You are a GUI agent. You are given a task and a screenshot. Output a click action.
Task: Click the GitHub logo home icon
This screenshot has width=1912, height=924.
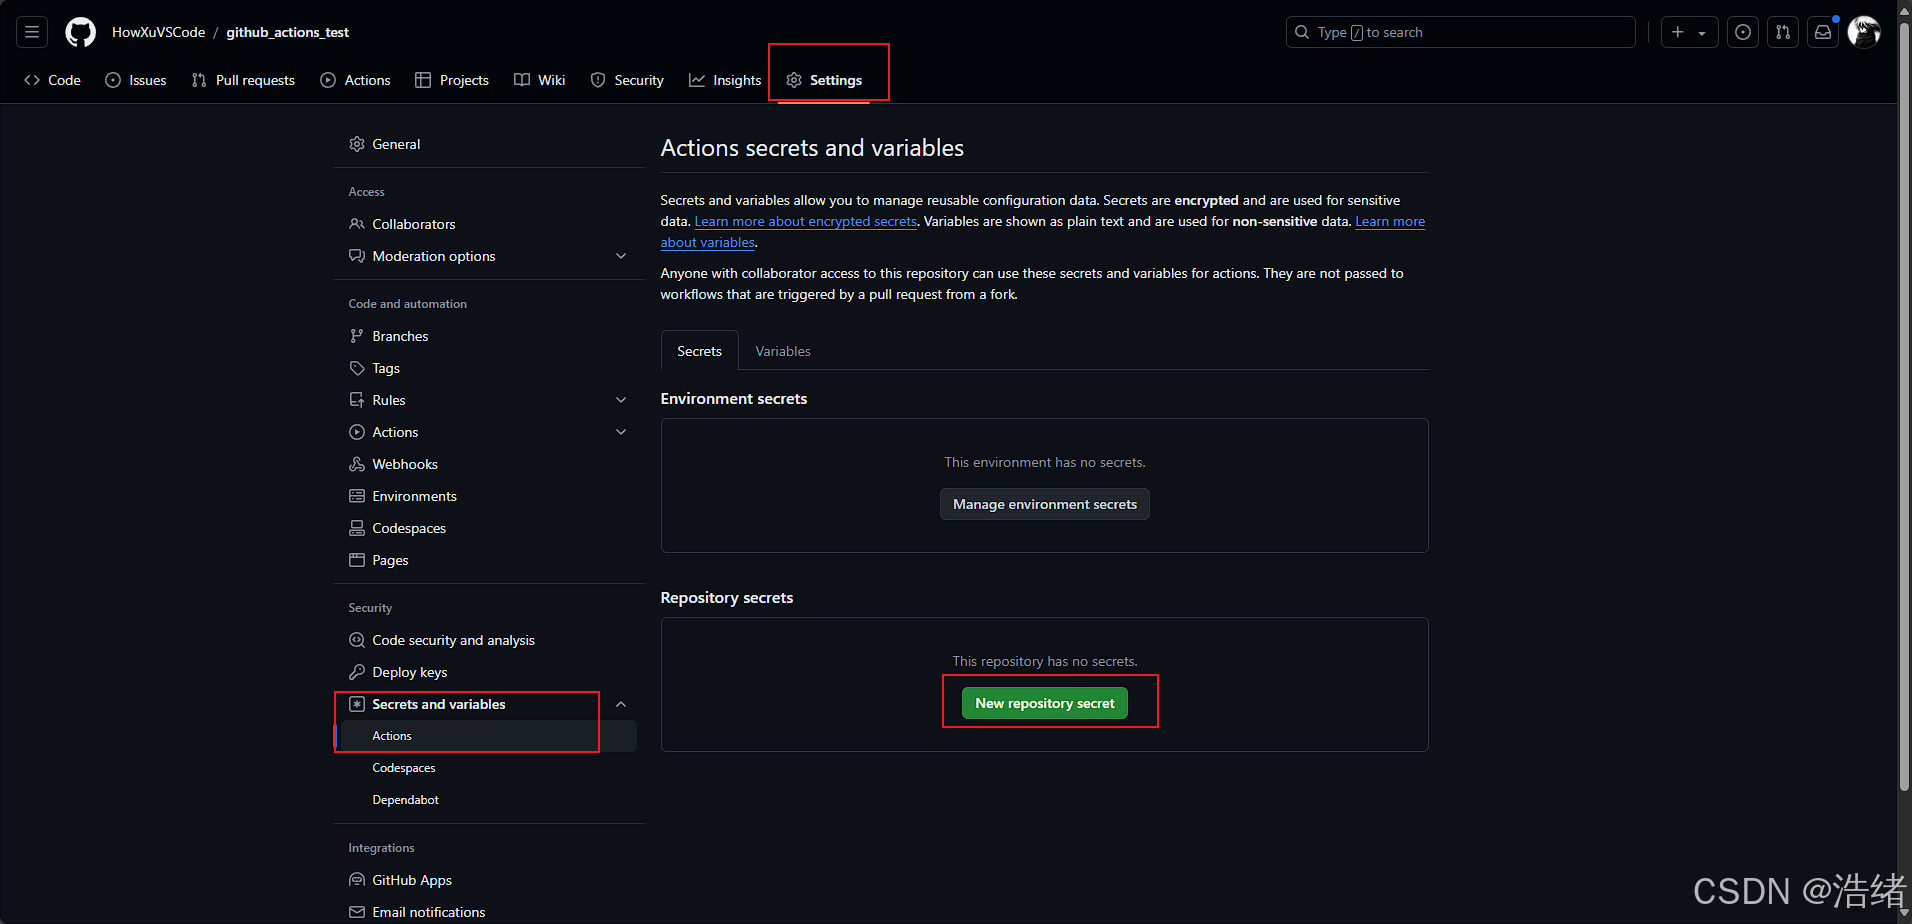point(80,32)
